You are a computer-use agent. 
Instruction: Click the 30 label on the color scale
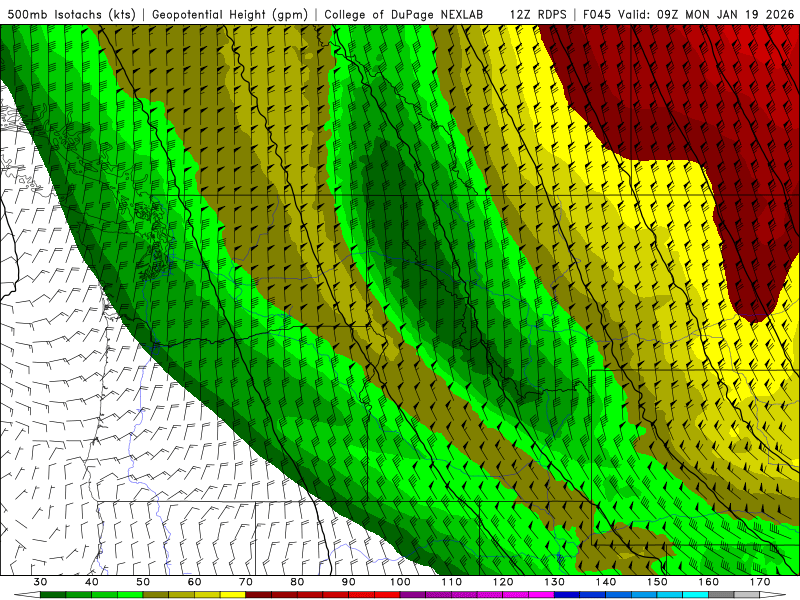(40, 582)
